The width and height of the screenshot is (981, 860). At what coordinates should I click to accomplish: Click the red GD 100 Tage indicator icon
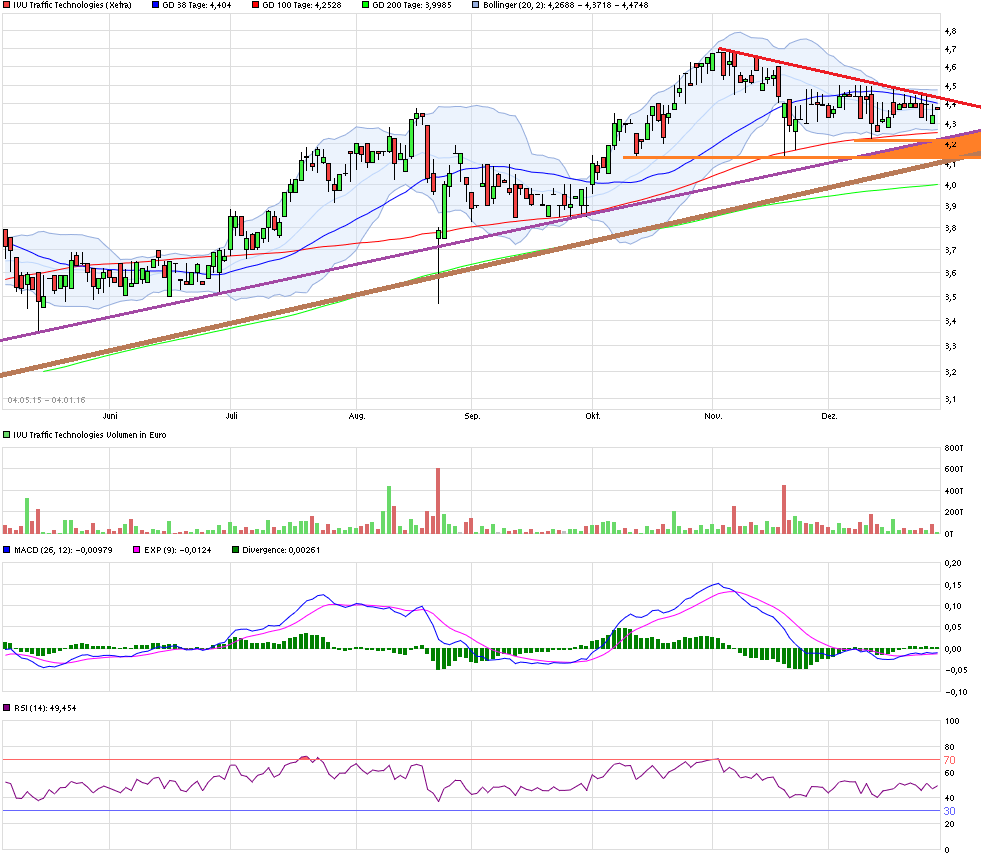[x=257, y=6]
